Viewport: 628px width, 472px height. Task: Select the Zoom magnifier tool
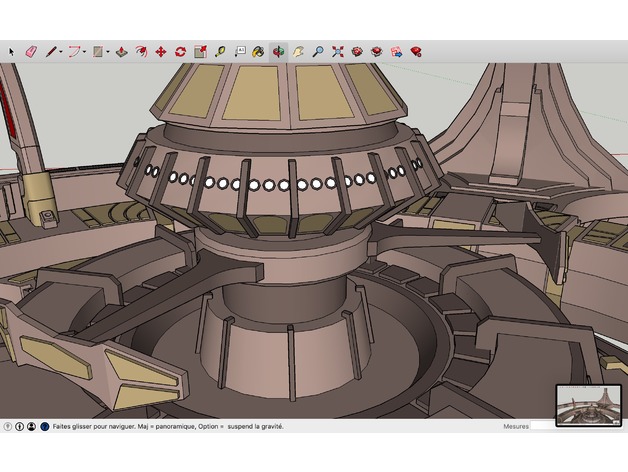[318, 51]
